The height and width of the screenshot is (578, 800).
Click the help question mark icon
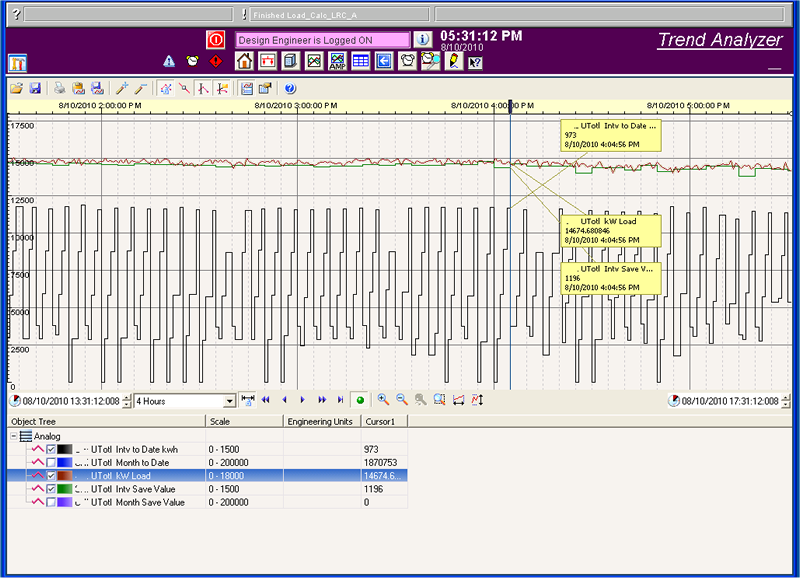point(289,88)
